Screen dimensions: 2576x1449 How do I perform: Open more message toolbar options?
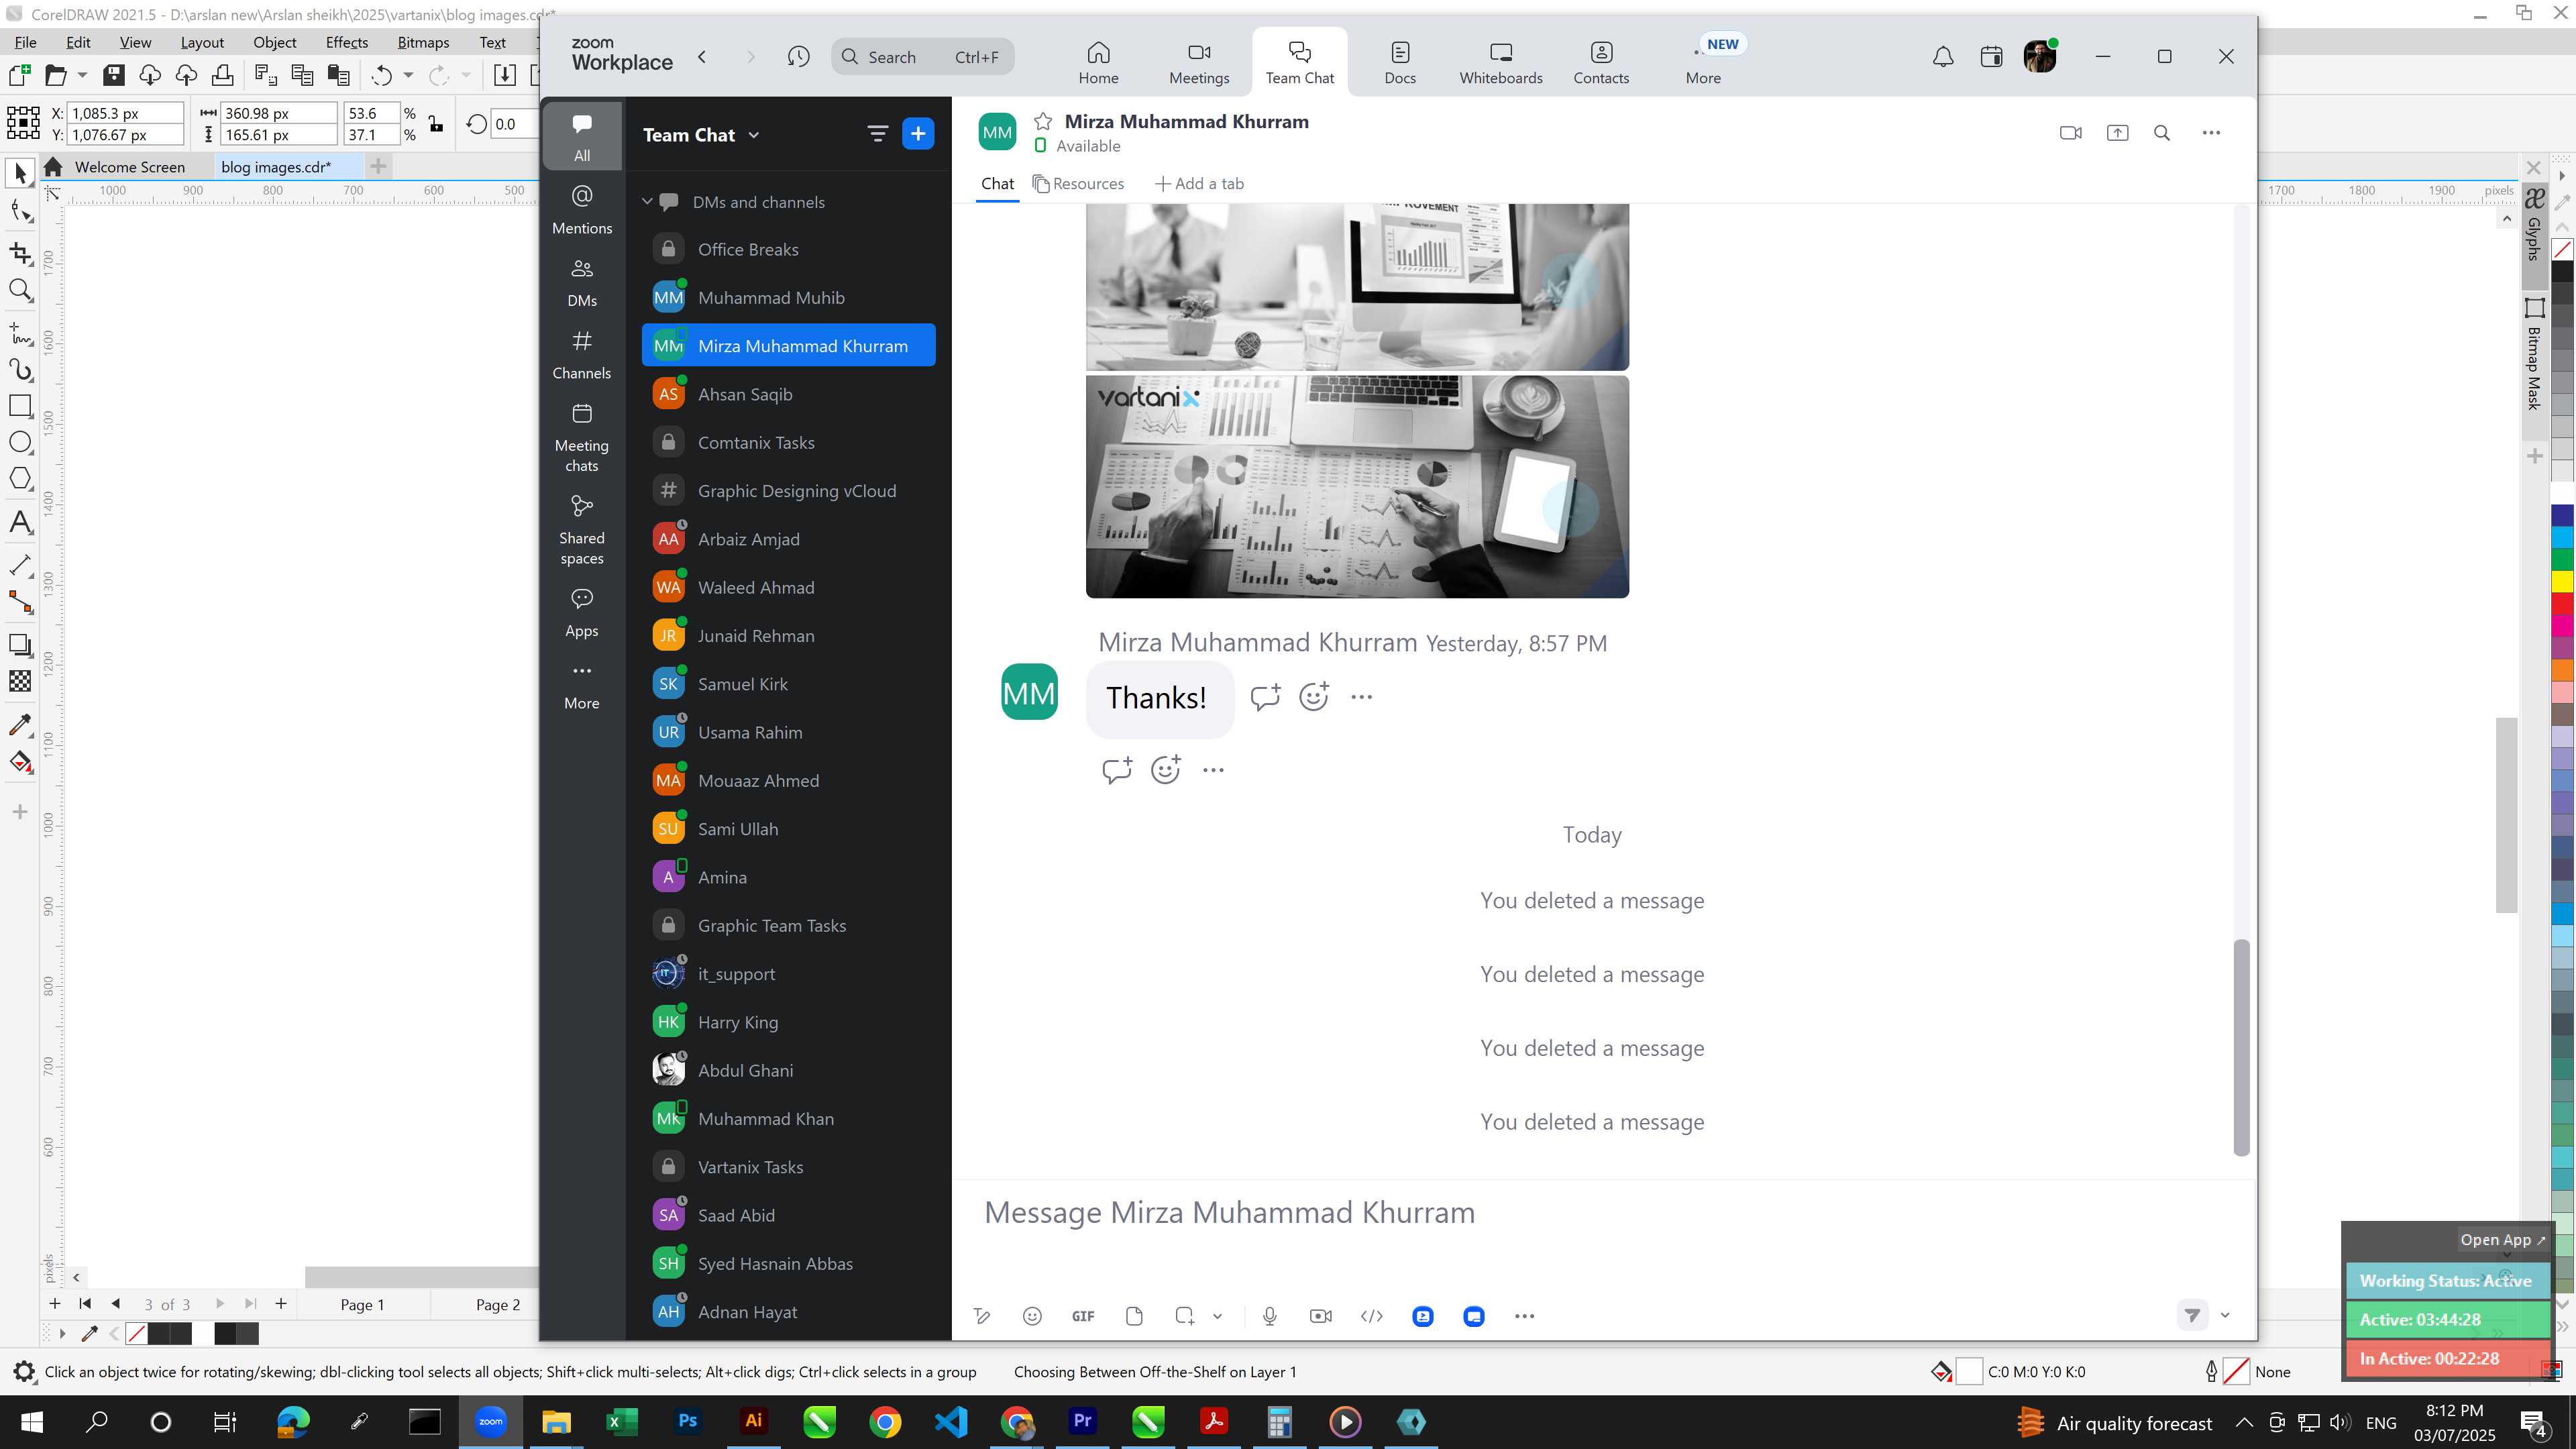1524,1316
